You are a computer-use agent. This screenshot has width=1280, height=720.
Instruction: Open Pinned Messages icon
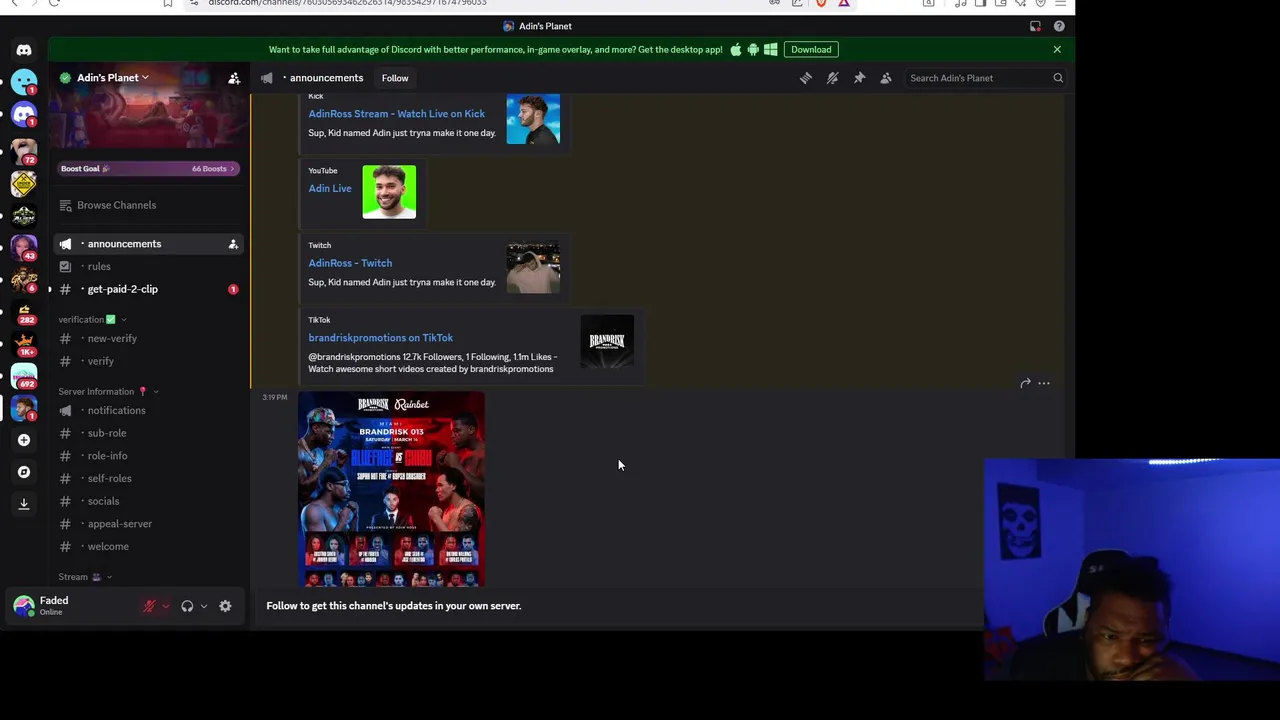(x=859, y=78)
